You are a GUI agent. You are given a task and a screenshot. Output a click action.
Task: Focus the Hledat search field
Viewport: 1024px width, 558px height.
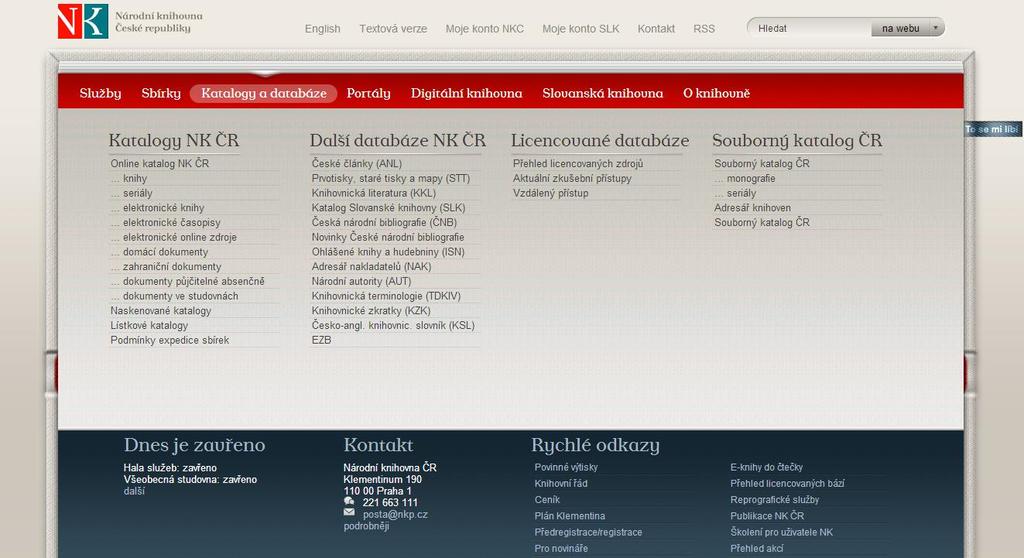810,28
